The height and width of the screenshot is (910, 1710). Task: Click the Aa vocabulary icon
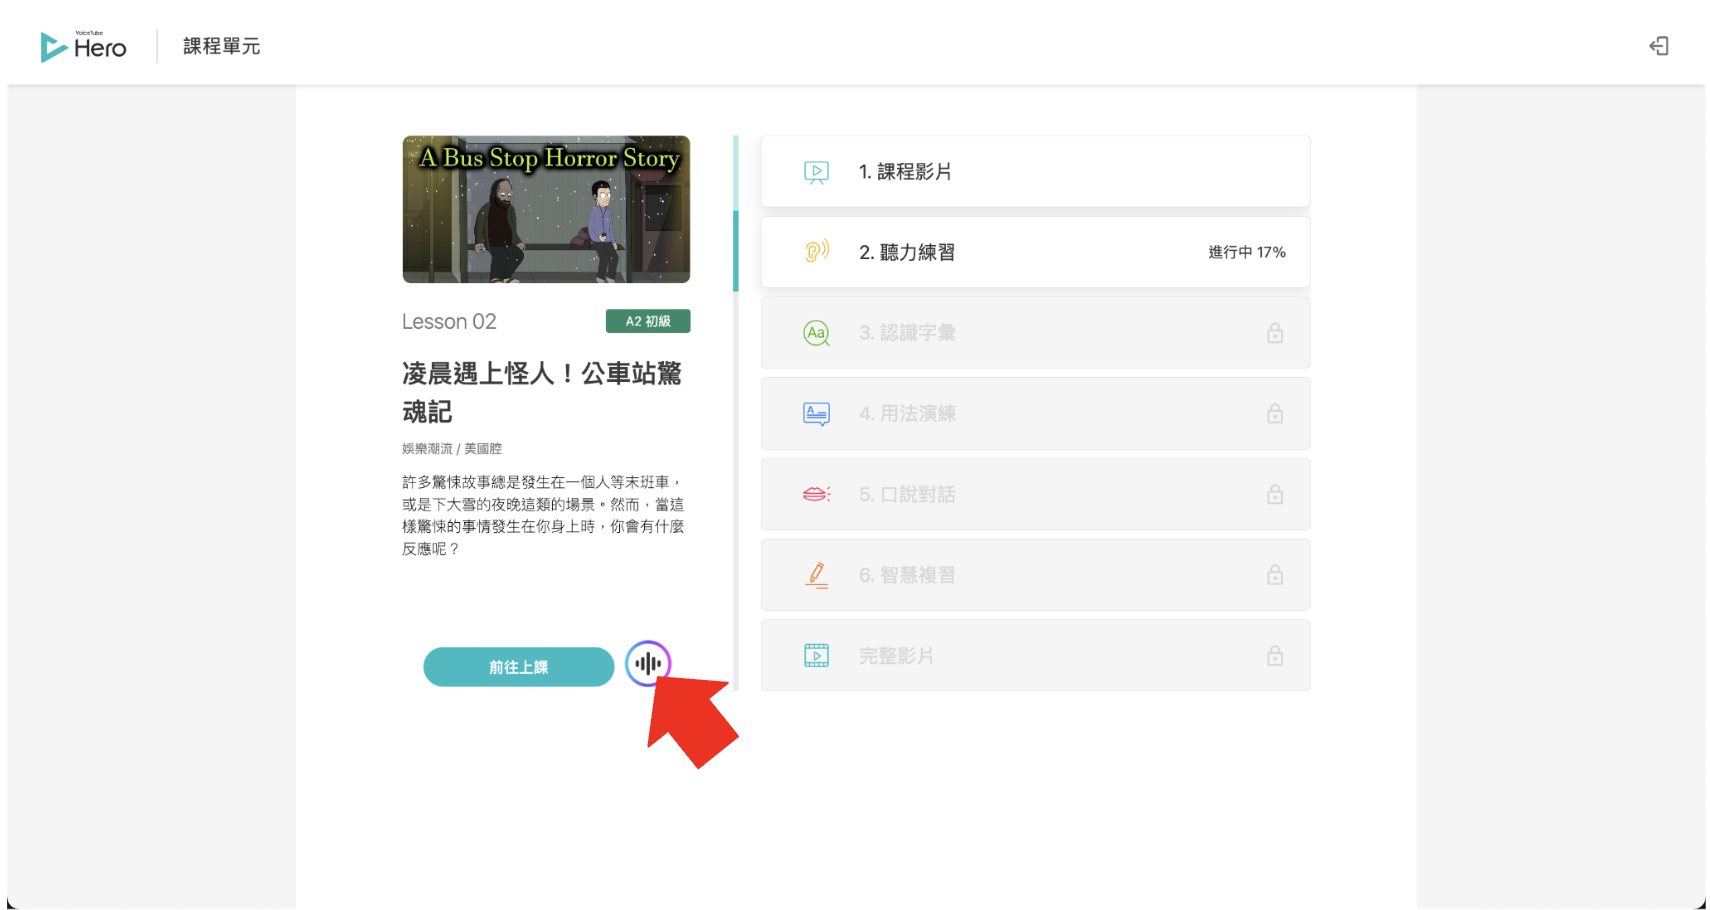pos(817,333)
